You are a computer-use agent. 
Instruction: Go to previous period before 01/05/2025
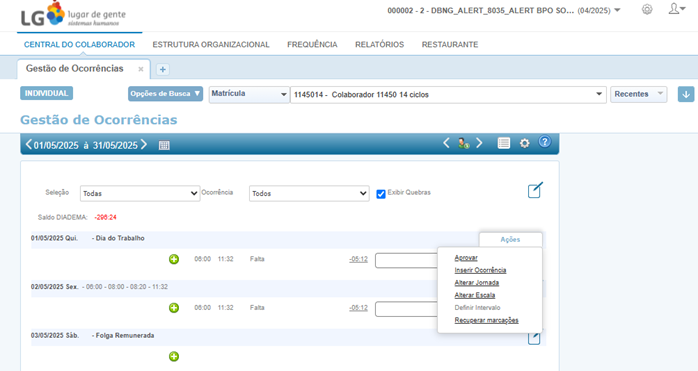click(28, 145)
